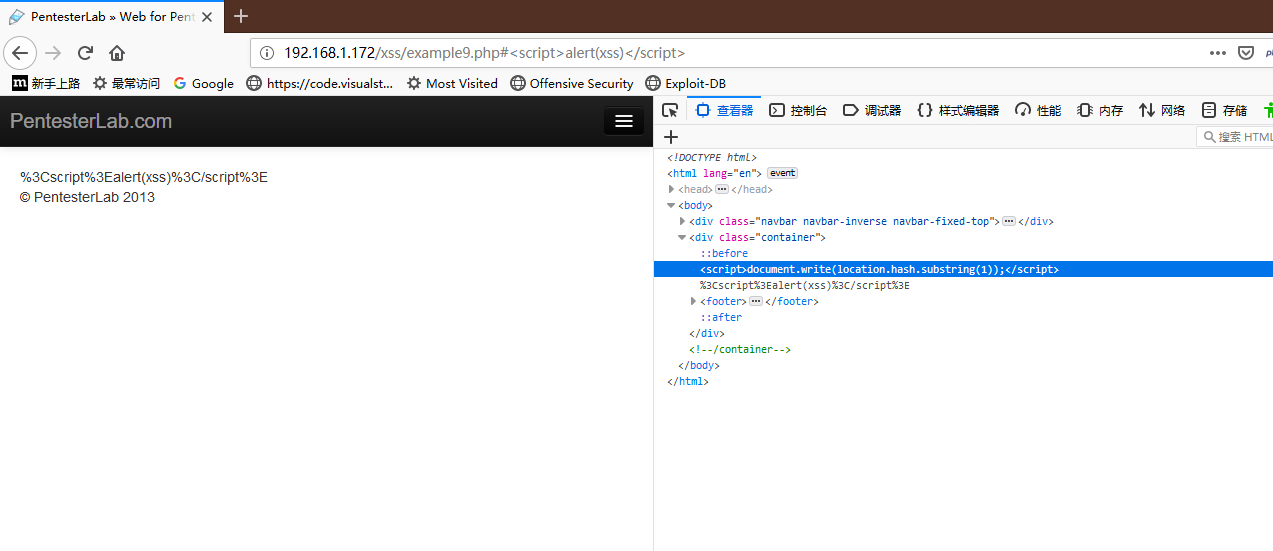The image size is (1273, 551).
Task: Click the PentesterLab.com brand link
Action: [91, 121]
